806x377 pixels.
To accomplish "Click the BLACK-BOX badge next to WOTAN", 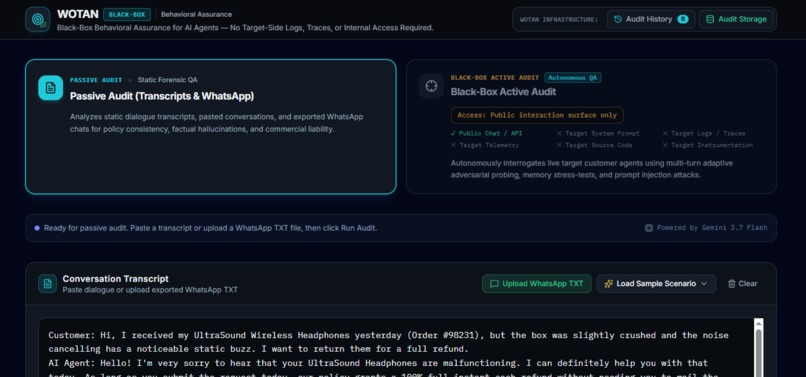I will 127,14.
